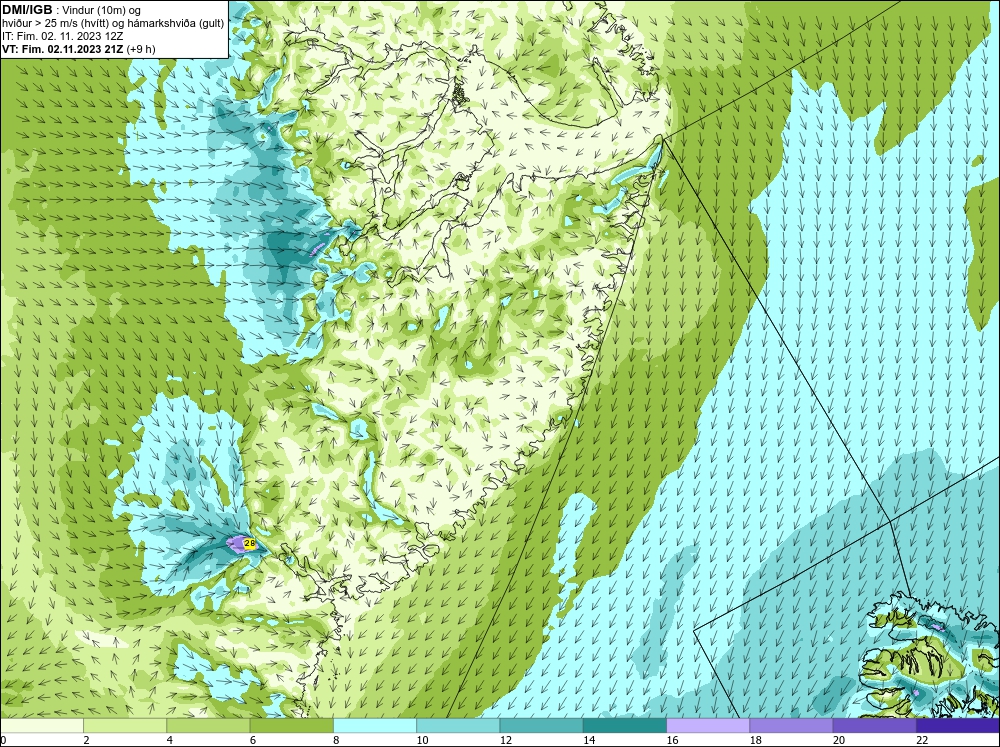
Task: Click the legend value 22 label
Action: click(x=922, y=740)
